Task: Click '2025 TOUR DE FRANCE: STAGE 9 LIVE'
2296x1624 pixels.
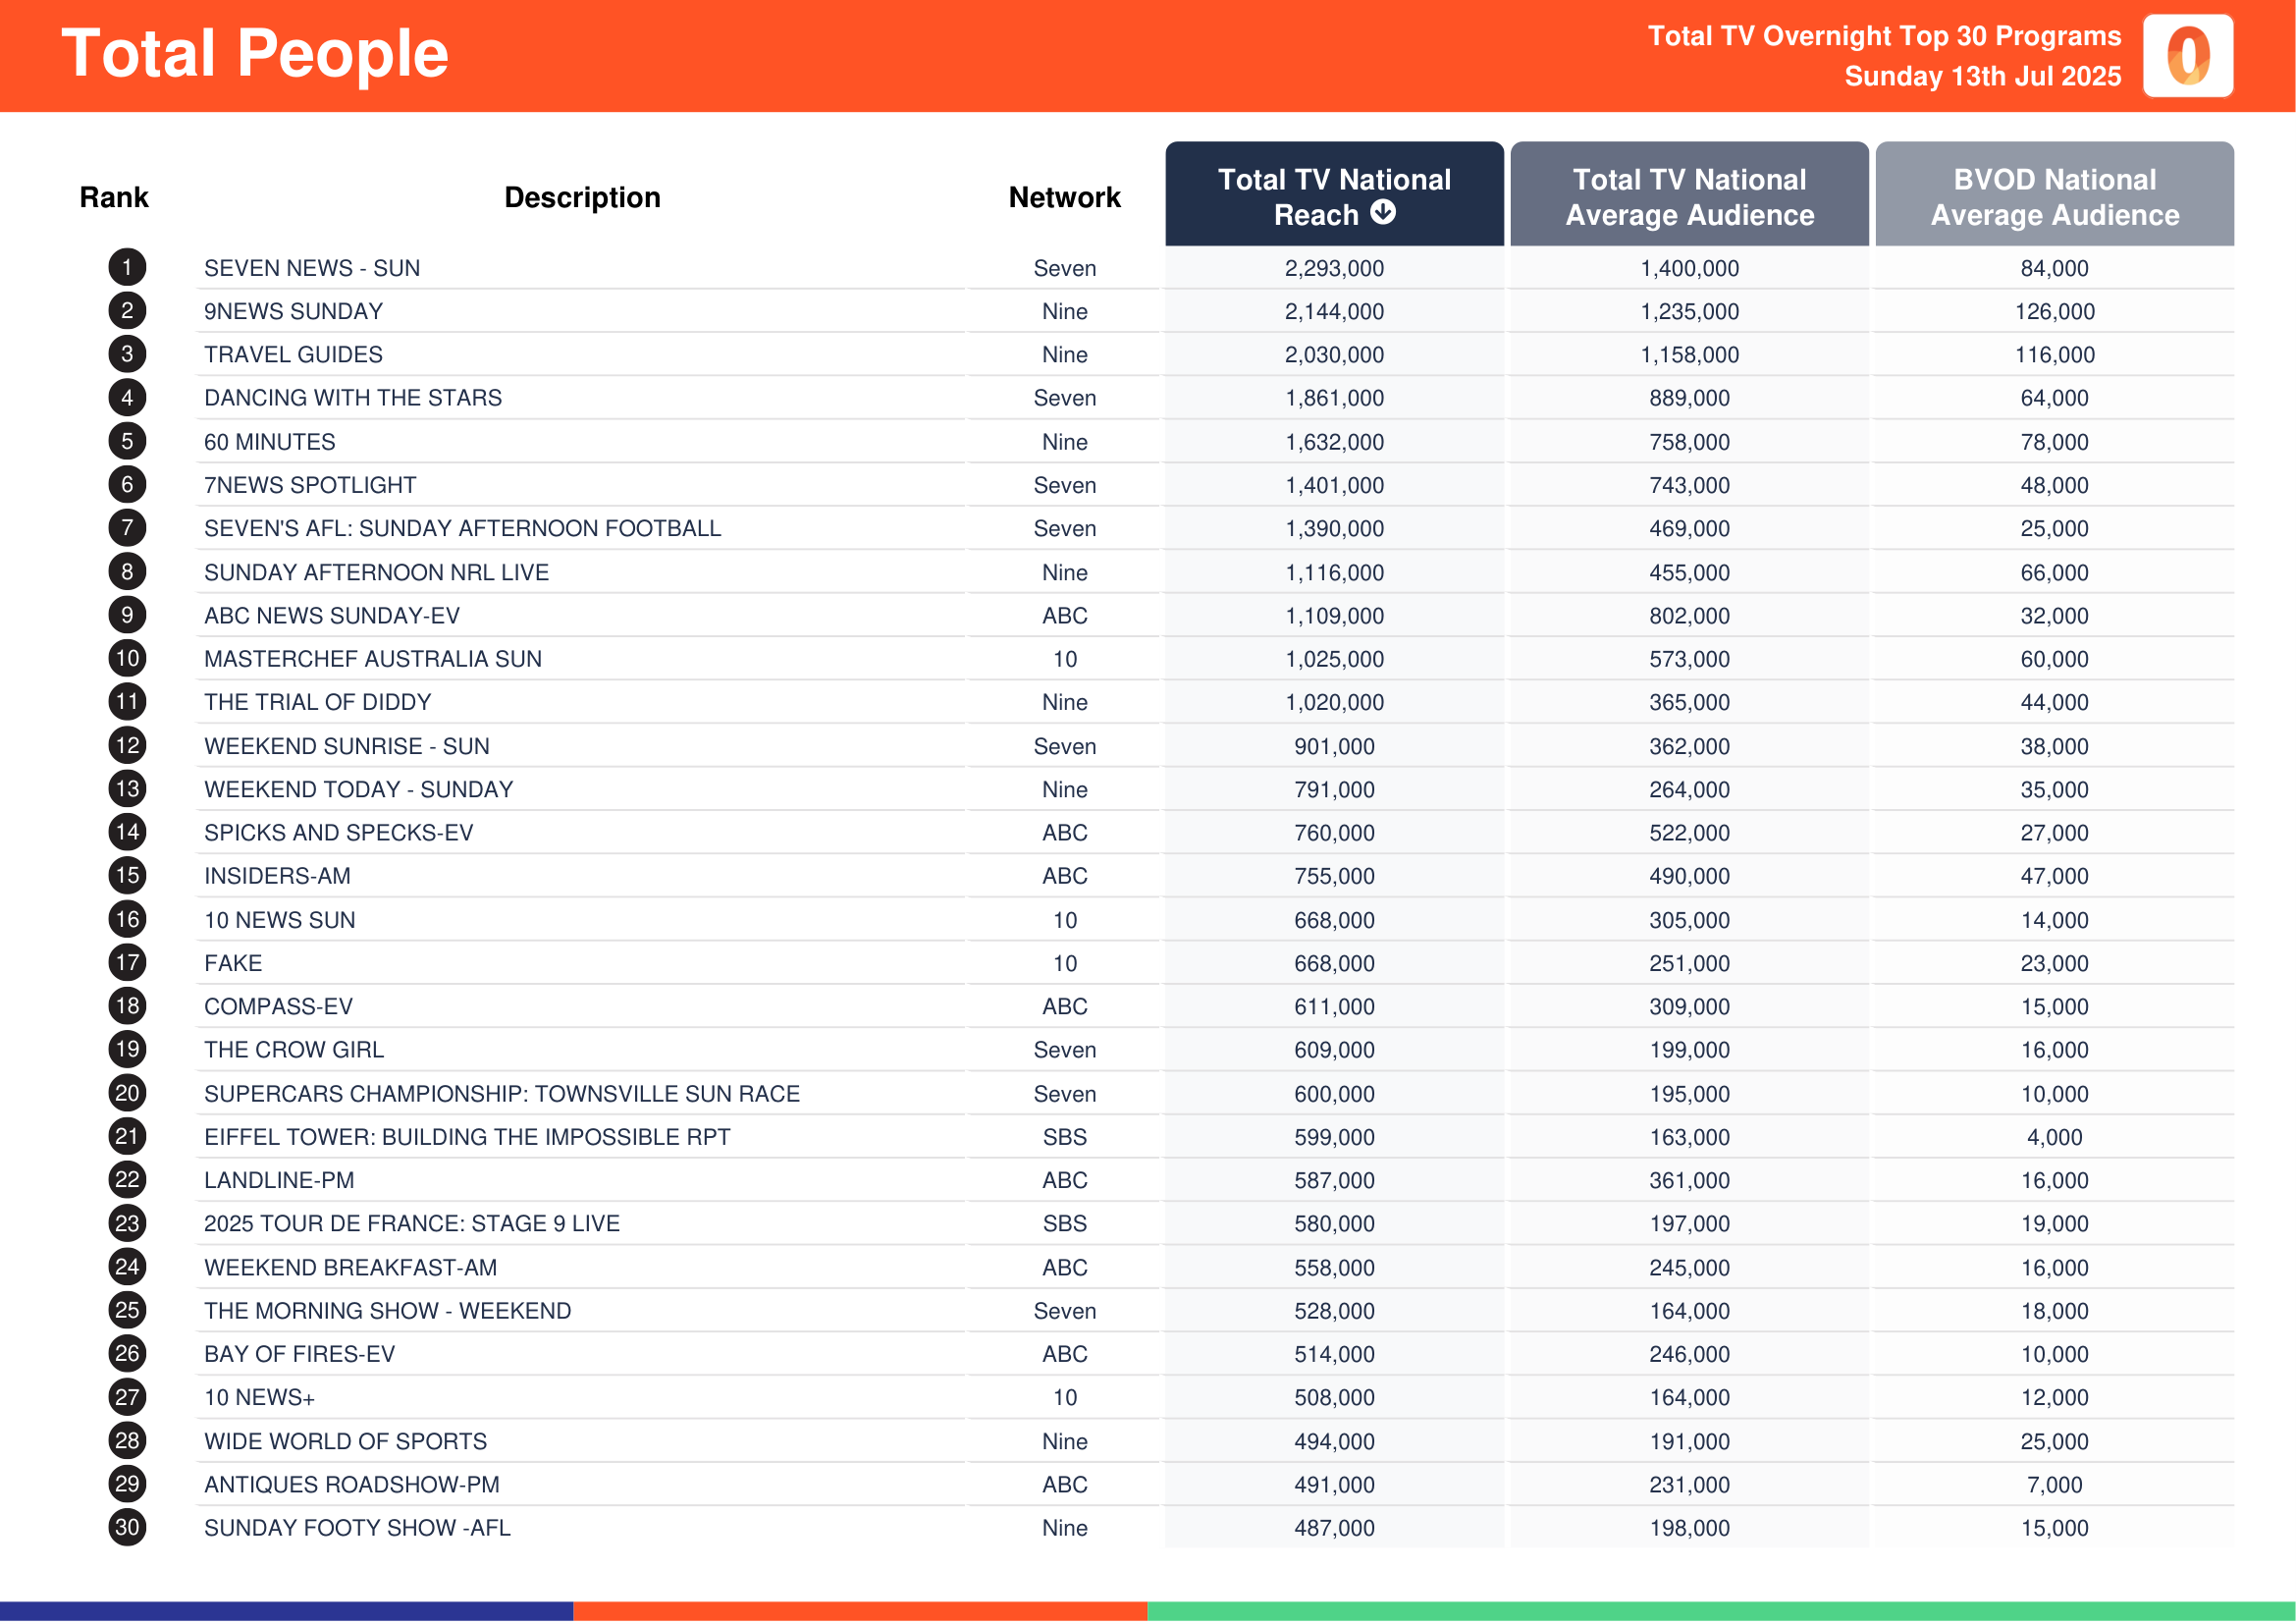Action: [412, 1224]
